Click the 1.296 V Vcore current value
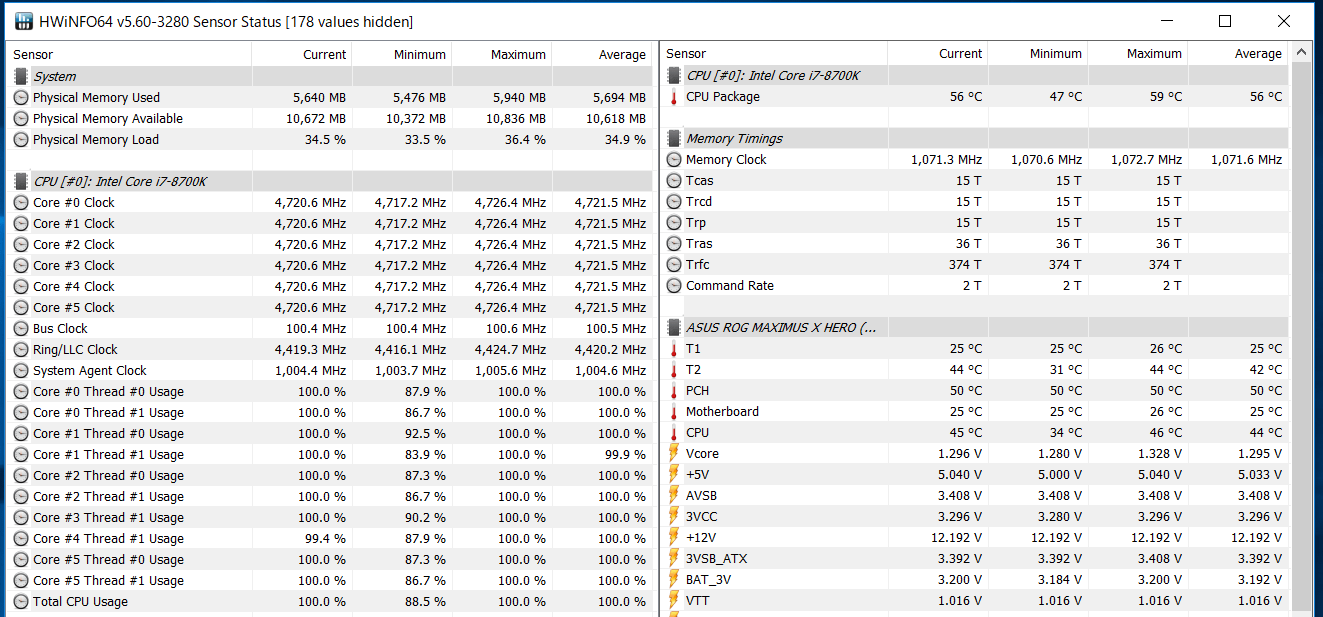The image size is (1323, 617). pyautogui.click(x=960, y=453)
